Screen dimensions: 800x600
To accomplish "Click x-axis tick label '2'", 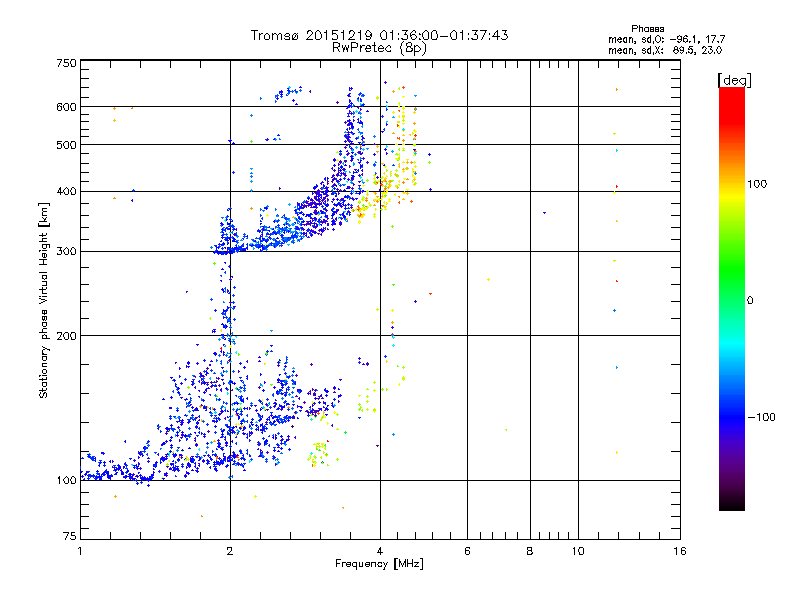I will click(230, 551).
